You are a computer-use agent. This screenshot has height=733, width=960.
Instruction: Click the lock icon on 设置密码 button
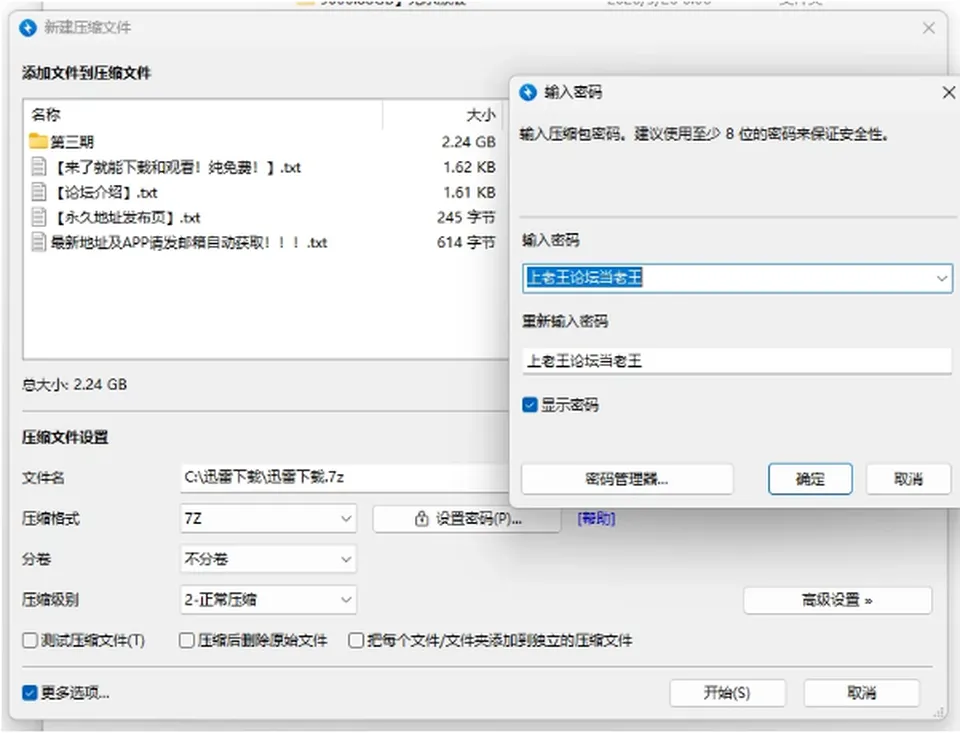[421, 519]
